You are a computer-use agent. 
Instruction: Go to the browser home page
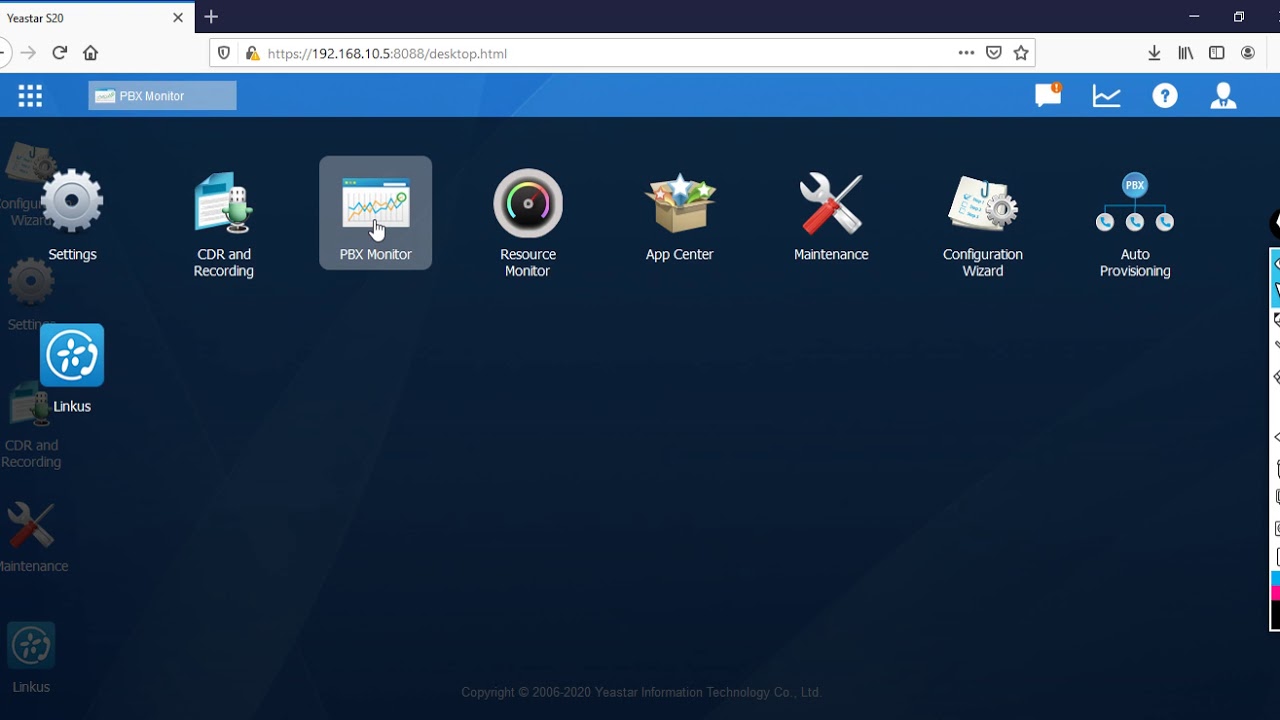(91, 53)
